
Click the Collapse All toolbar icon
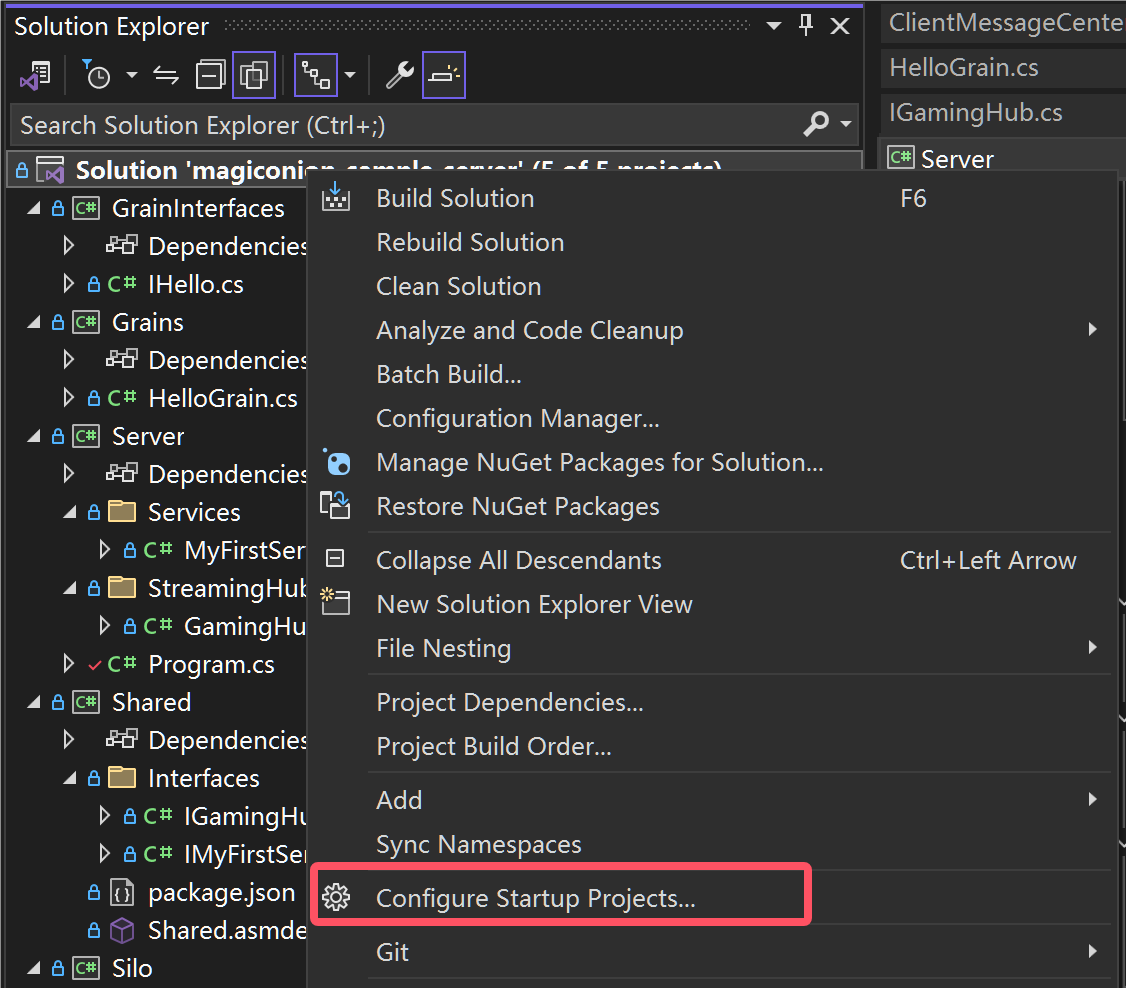[x=211, y=76]
